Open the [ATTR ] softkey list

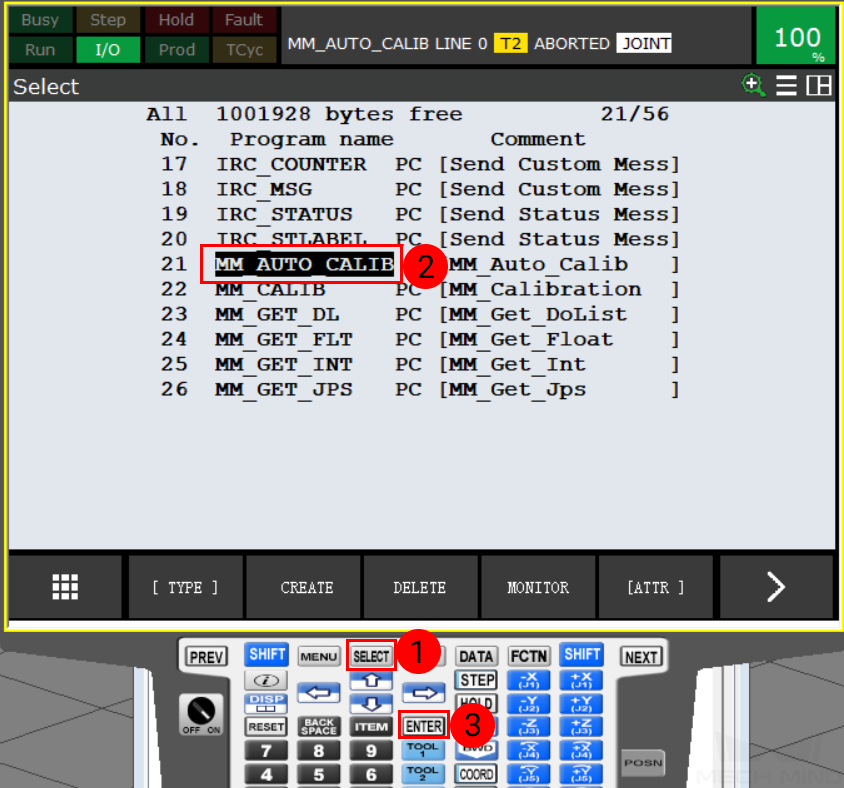point(655,587)
